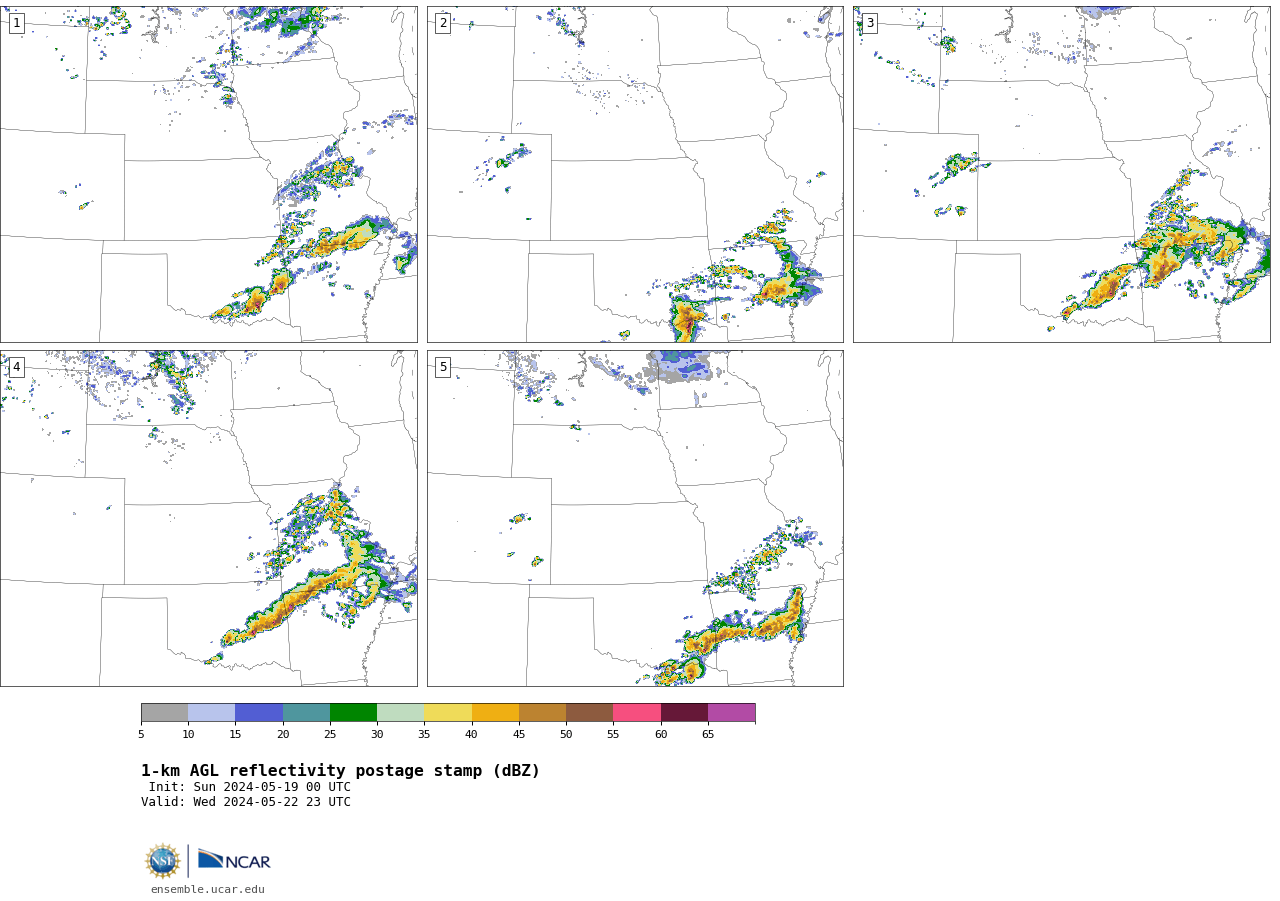Click the number label 5 on the fifth panel
This screenshot has height=901, width=1280.
pyautogui.click(x=443, y=367)
